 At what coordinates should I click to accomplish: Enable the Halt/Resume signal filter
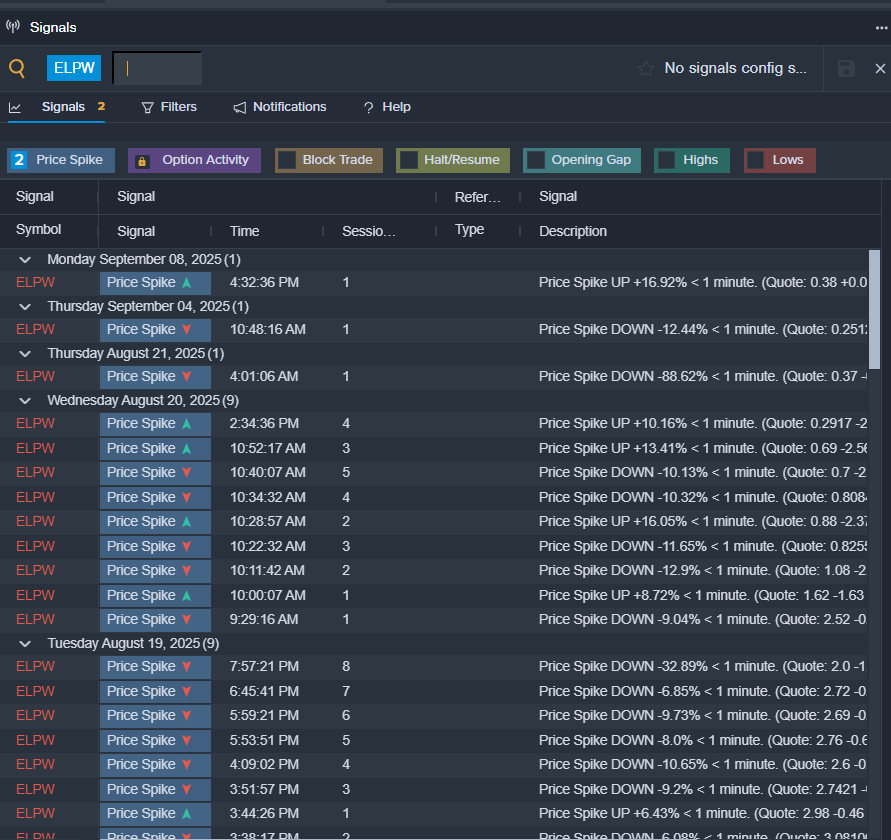(408, 160)
